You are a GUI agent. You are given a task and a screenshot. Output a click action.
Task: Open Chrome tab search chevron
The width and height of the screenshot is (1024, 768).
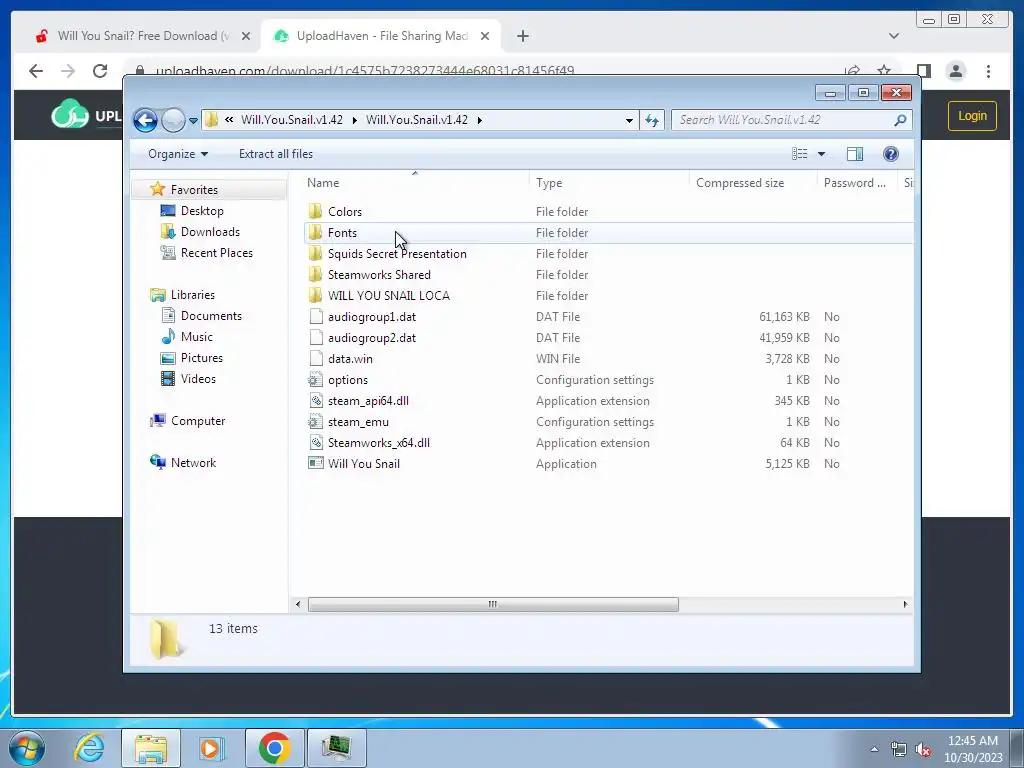(x=893, y=36)
